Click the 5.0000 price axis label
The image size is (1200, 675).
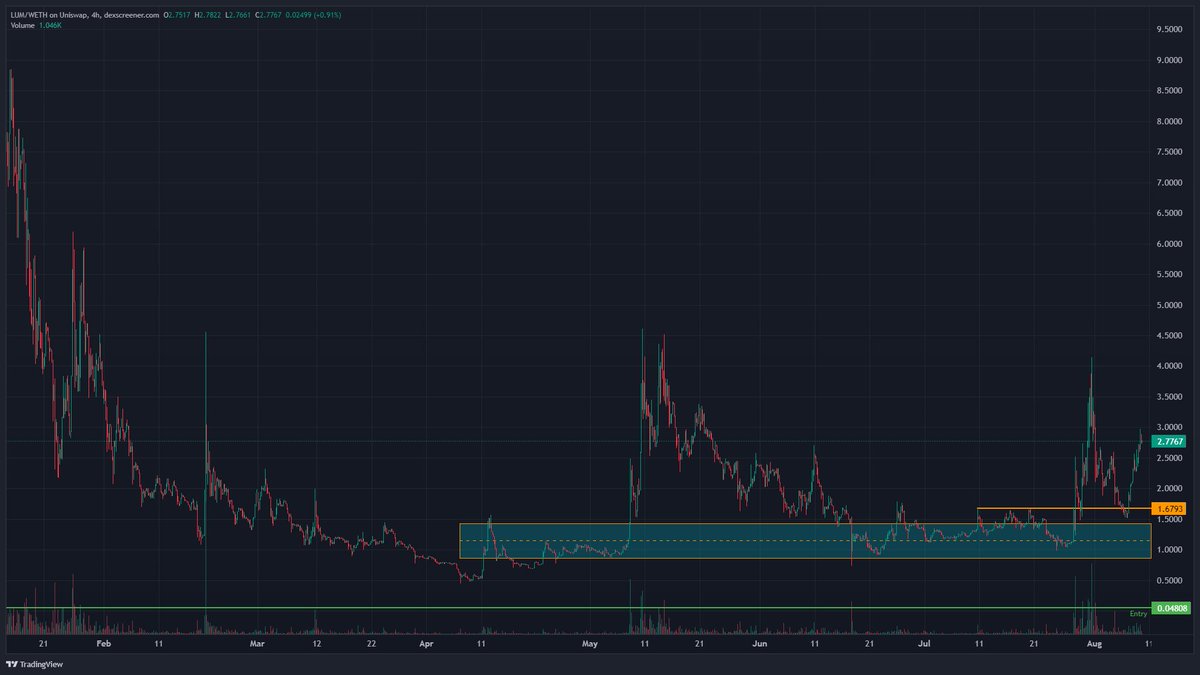[x=1170, y=305]
